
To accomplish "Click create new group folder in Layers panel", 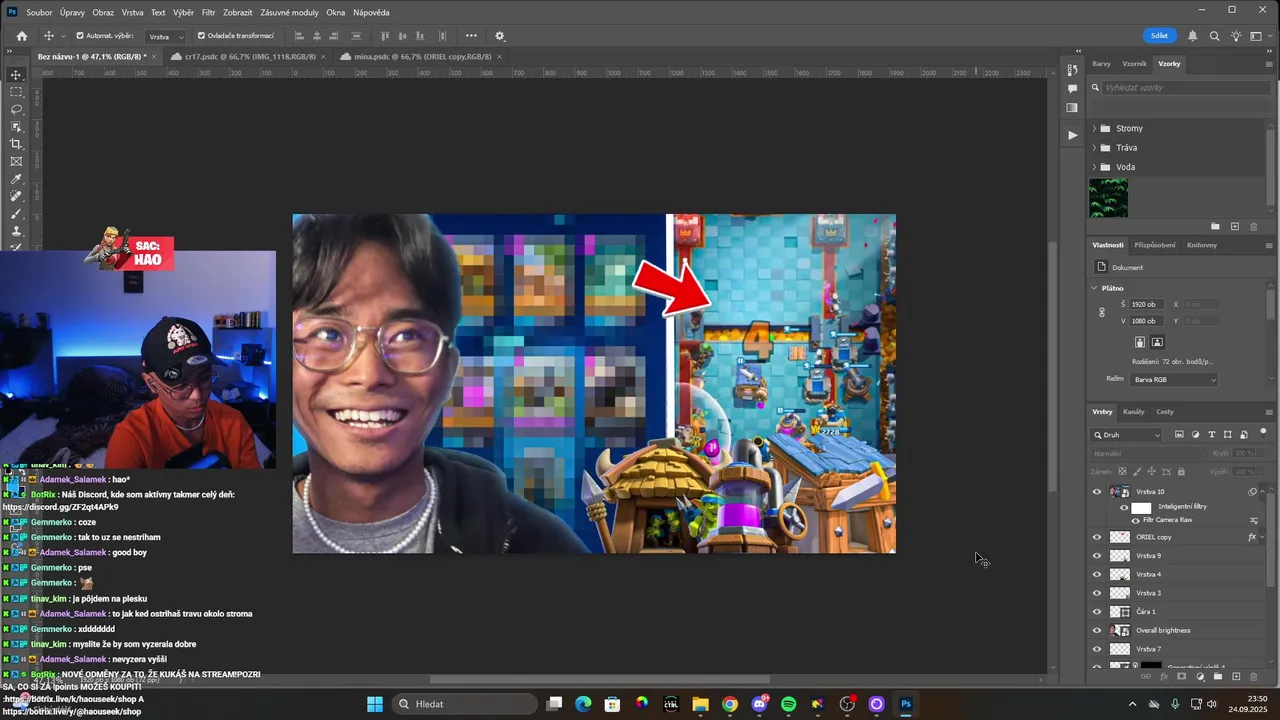I will tap(1217, 677).
